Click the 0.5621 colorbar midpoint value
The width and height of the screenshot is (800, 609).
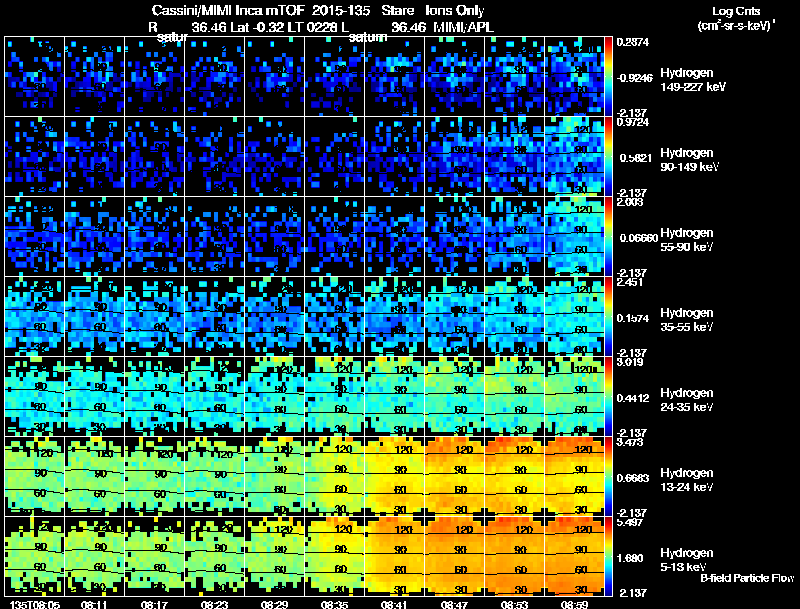[635, 158]
